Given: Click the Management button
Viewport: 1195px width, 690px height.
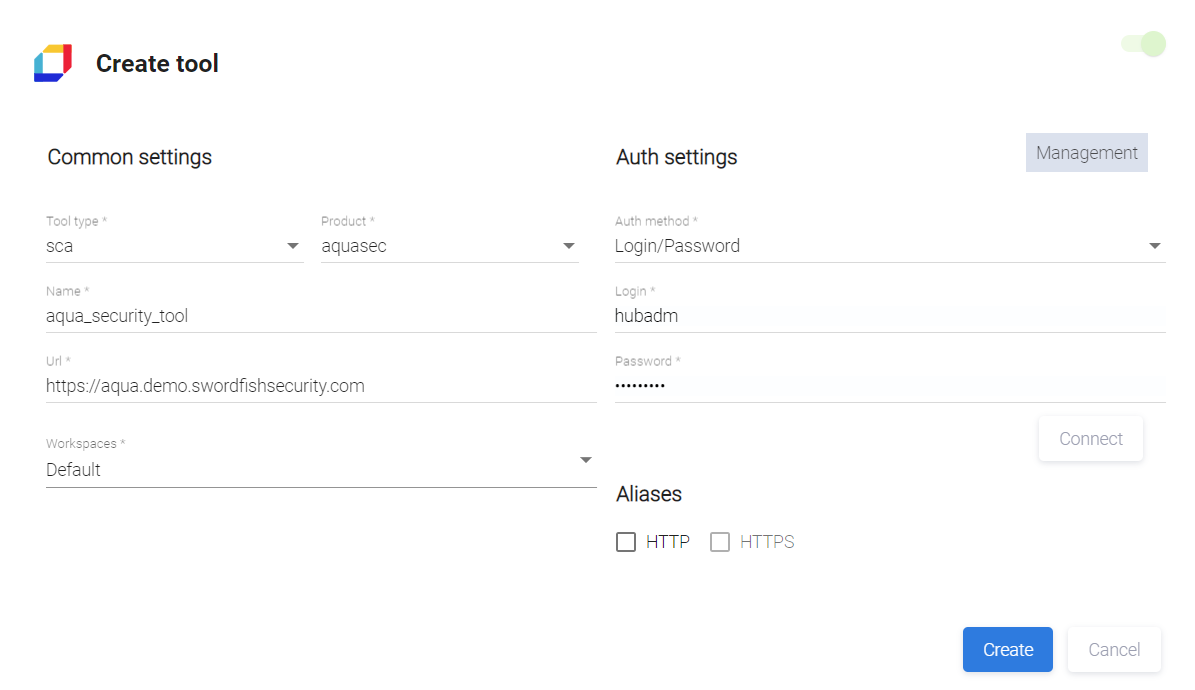Looking at the screenshot, I should point(1086,153).
